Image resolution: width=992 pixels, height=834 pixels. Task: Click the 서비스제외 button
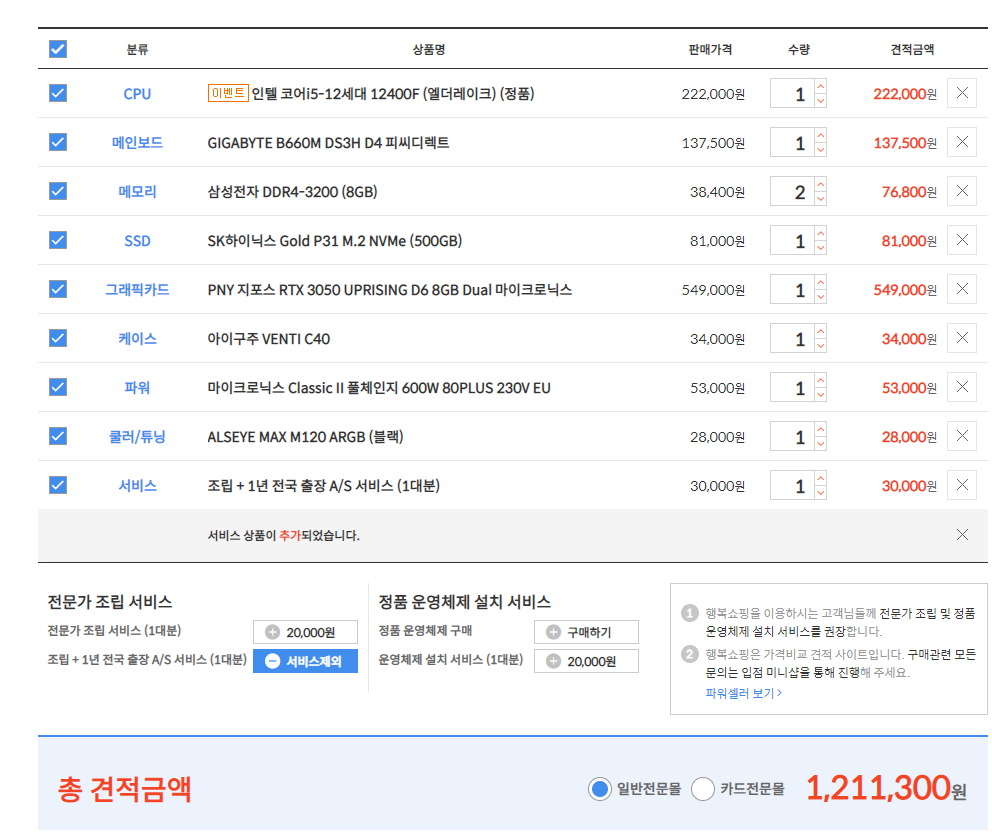coord(305,661)
